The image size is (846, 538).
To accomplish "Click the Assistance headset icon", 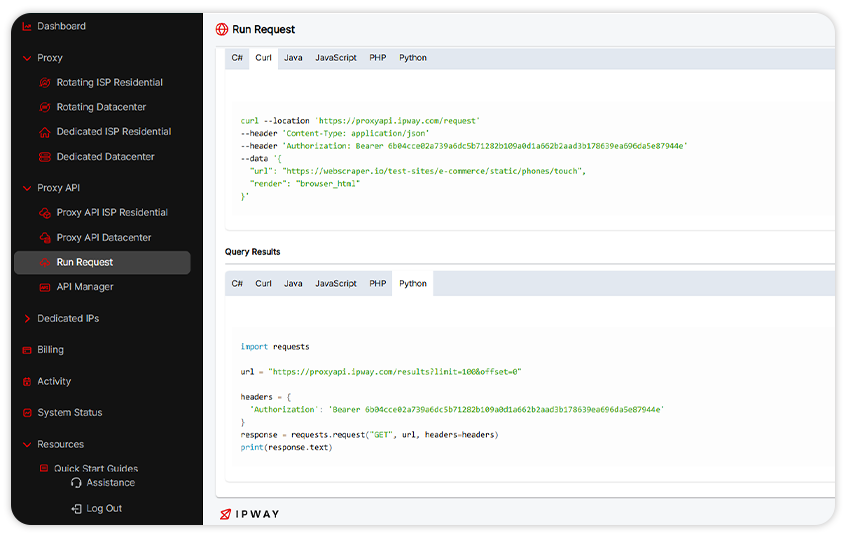I will (x=76, y=483).
